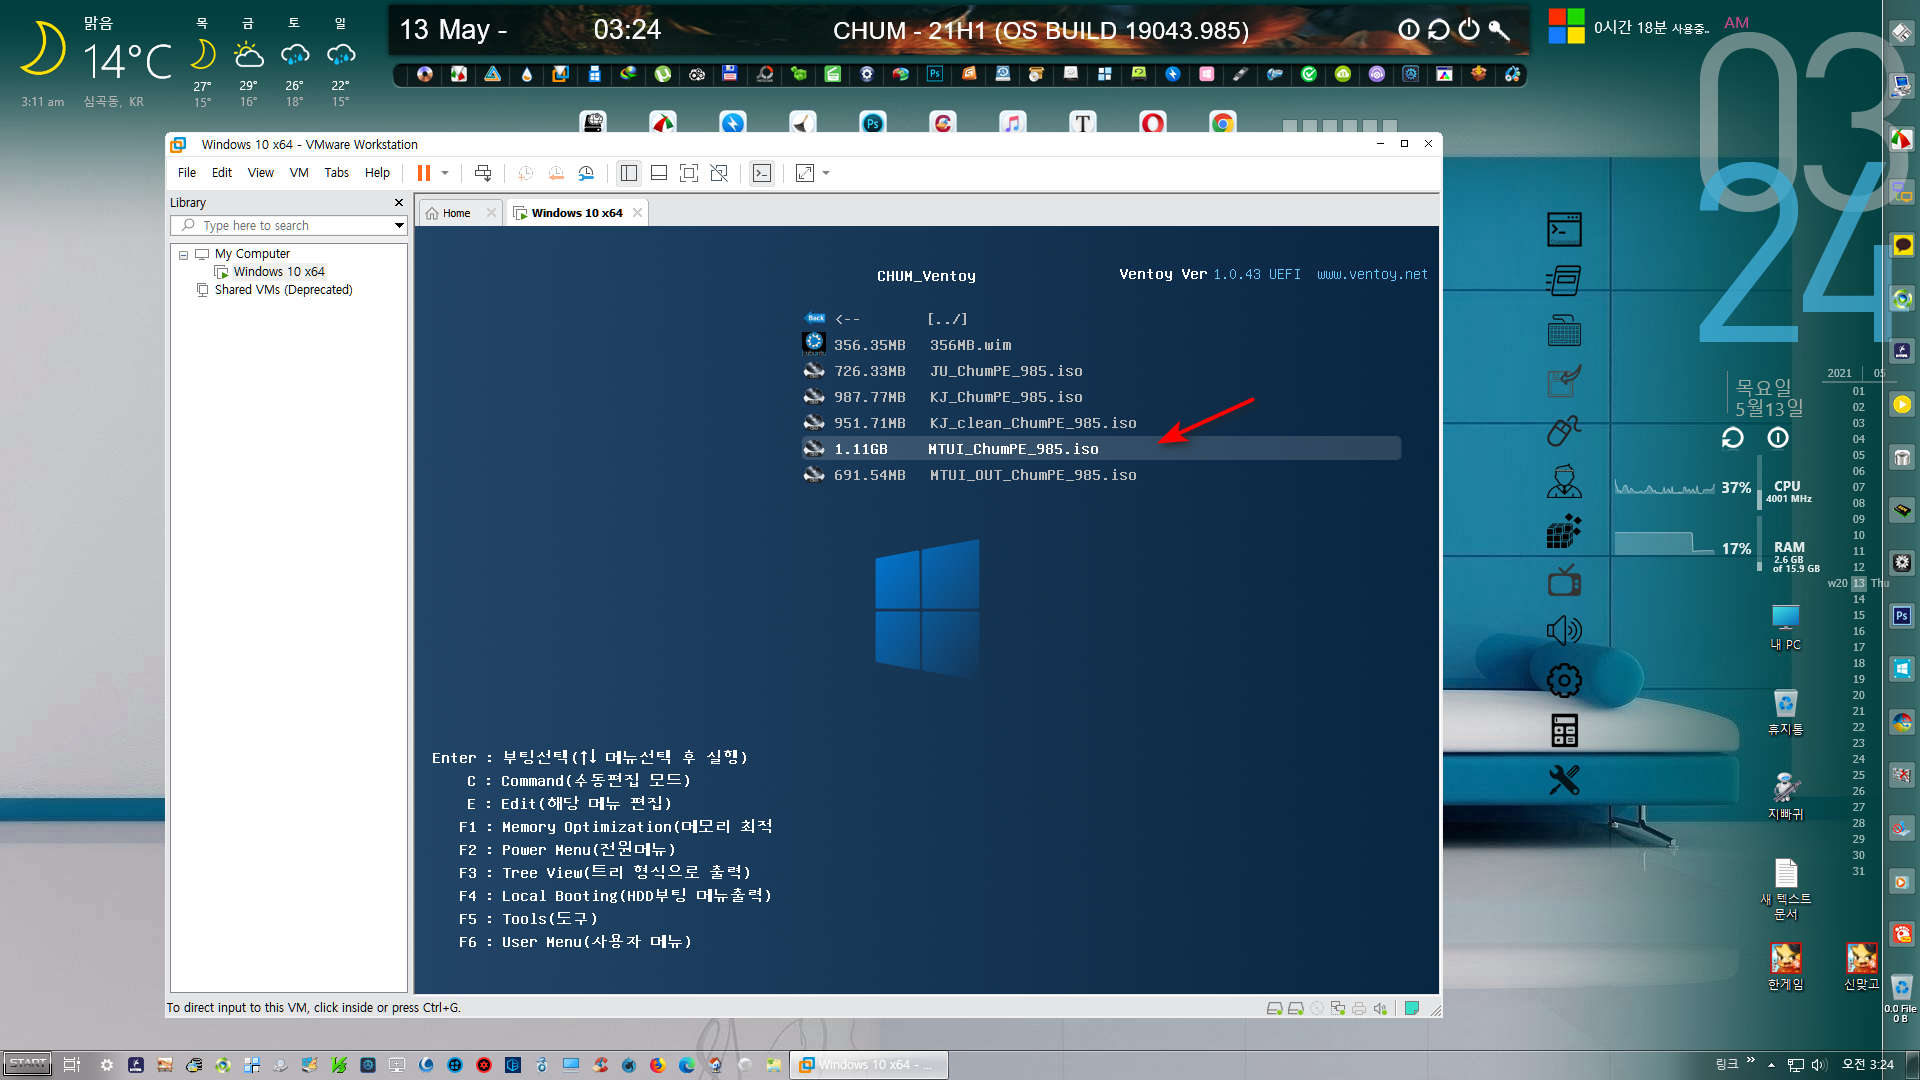Click the Opera icon in top dock
The width and height of the screenshot is (1920, 1080).
click(1153, 123)
